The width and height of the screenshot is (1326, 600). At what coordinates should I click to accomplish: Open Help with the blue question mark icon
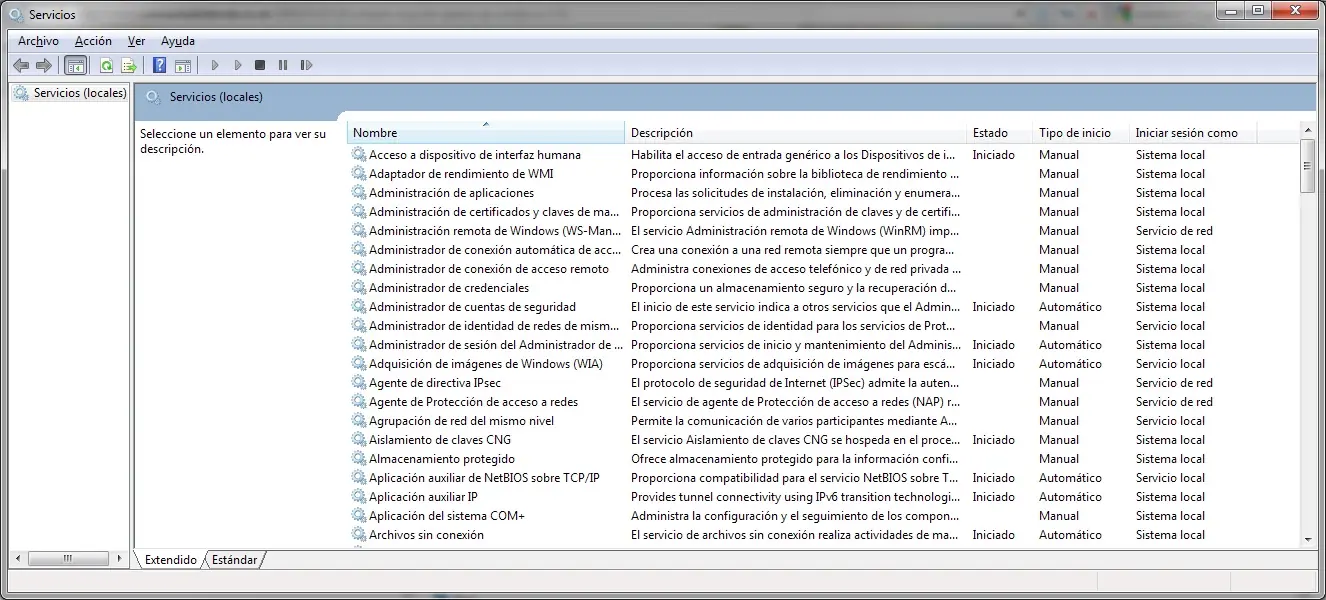click(x=159, y=66)
